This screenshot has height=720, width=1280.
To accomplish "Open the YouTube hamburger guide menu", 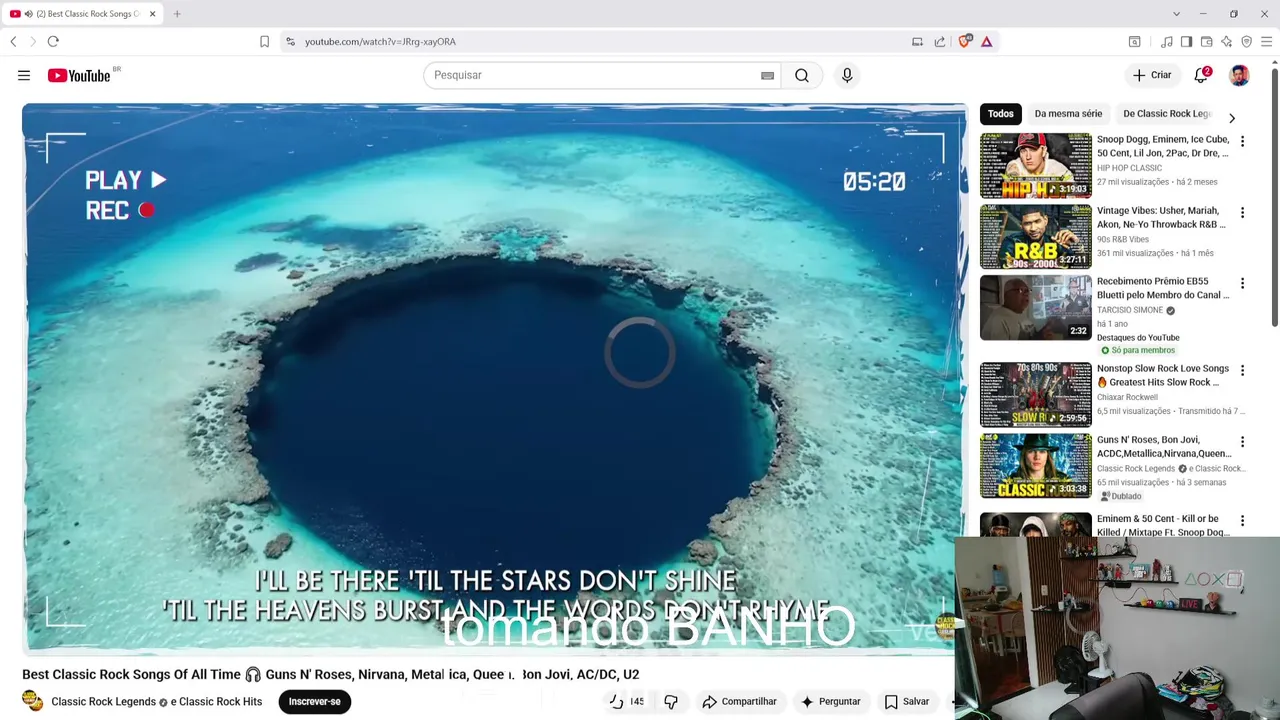I will 24,75.
